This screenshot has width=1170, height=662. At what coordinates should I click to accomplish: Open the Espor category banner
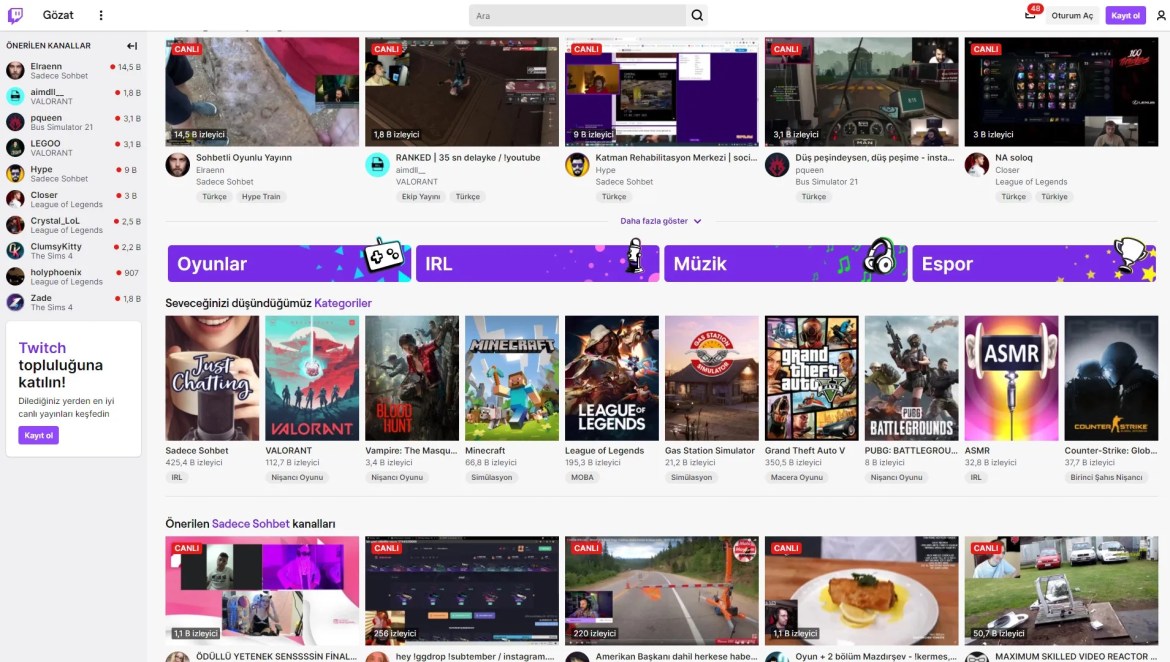(1034, 263)
